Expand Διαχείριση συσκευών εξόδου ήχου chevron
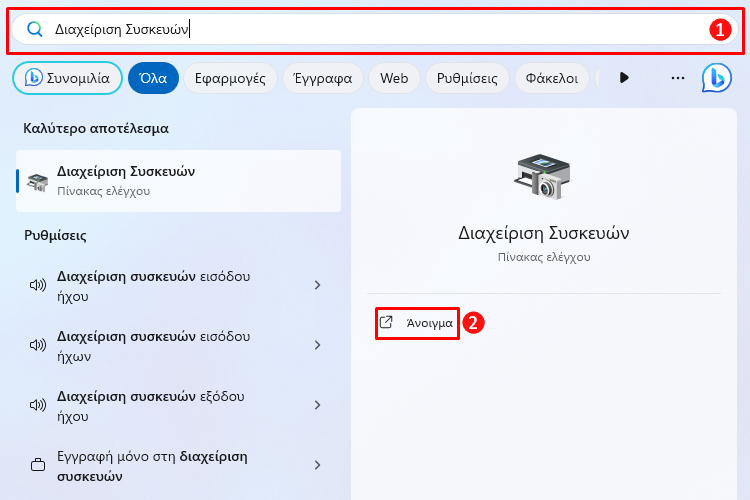750x500 pixels. 318,406
